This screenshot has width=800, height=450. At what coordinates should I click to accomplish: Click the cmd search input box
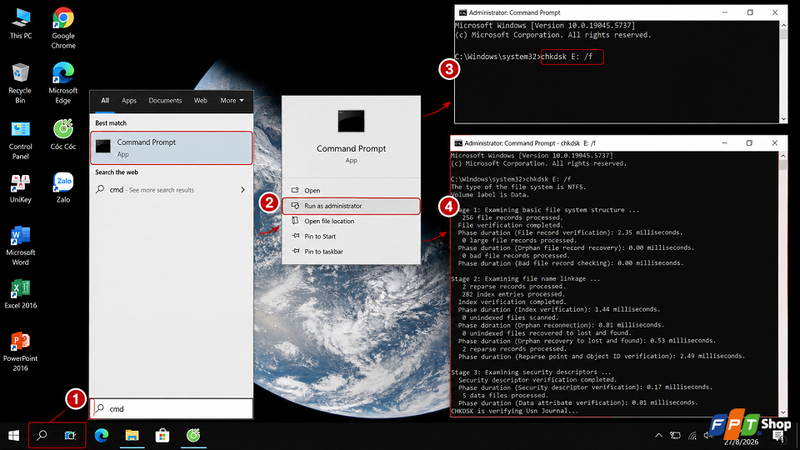tap(171, 409)
